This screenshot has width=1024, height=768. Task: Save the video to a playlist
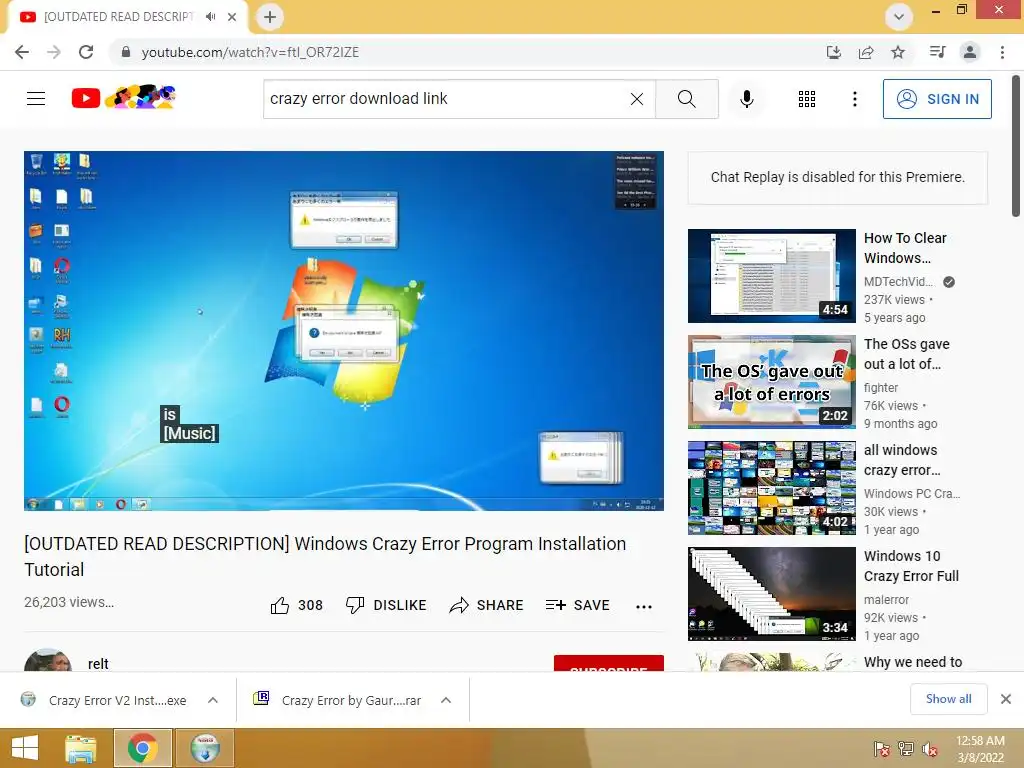[577, 605]
